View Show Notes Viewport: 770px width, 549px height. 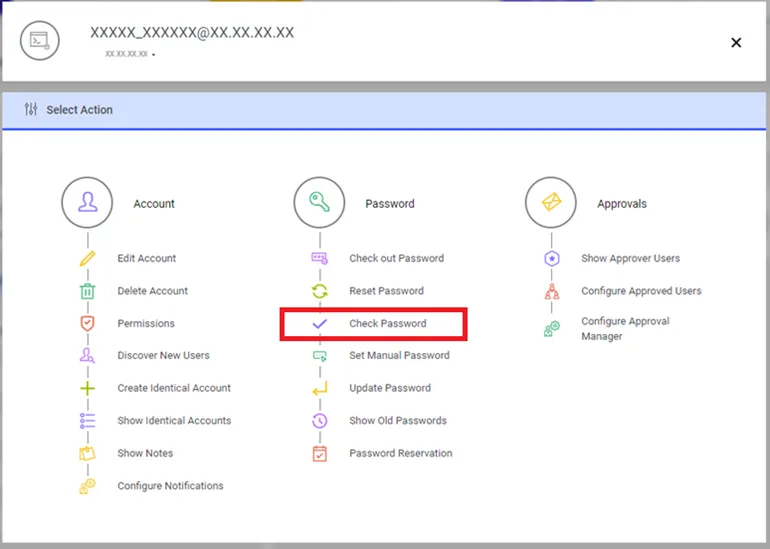[145, 453]
